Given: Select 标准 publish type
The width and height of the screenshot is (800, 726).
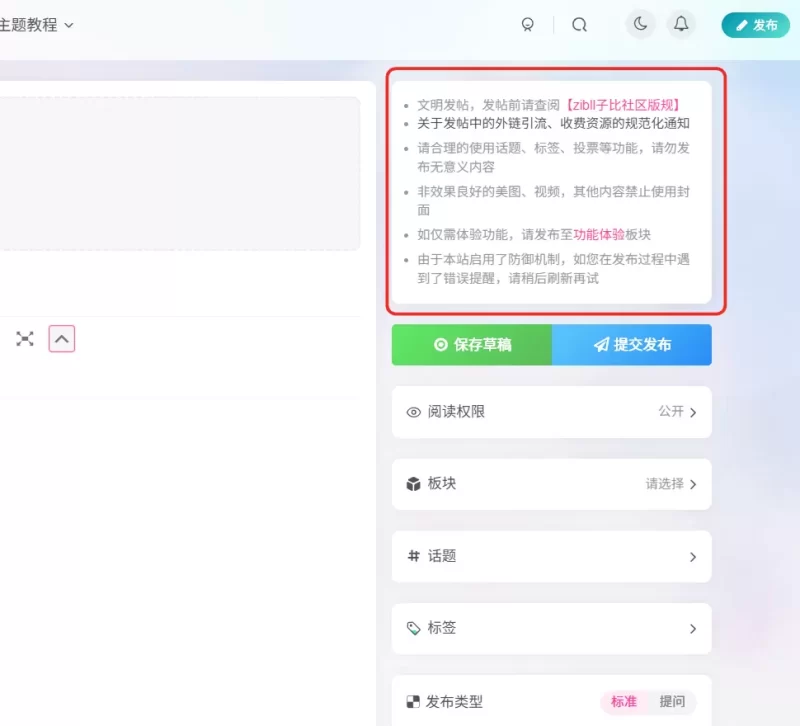Looking at the screenshot, I should pyautogui.click(x=623, y=702).
